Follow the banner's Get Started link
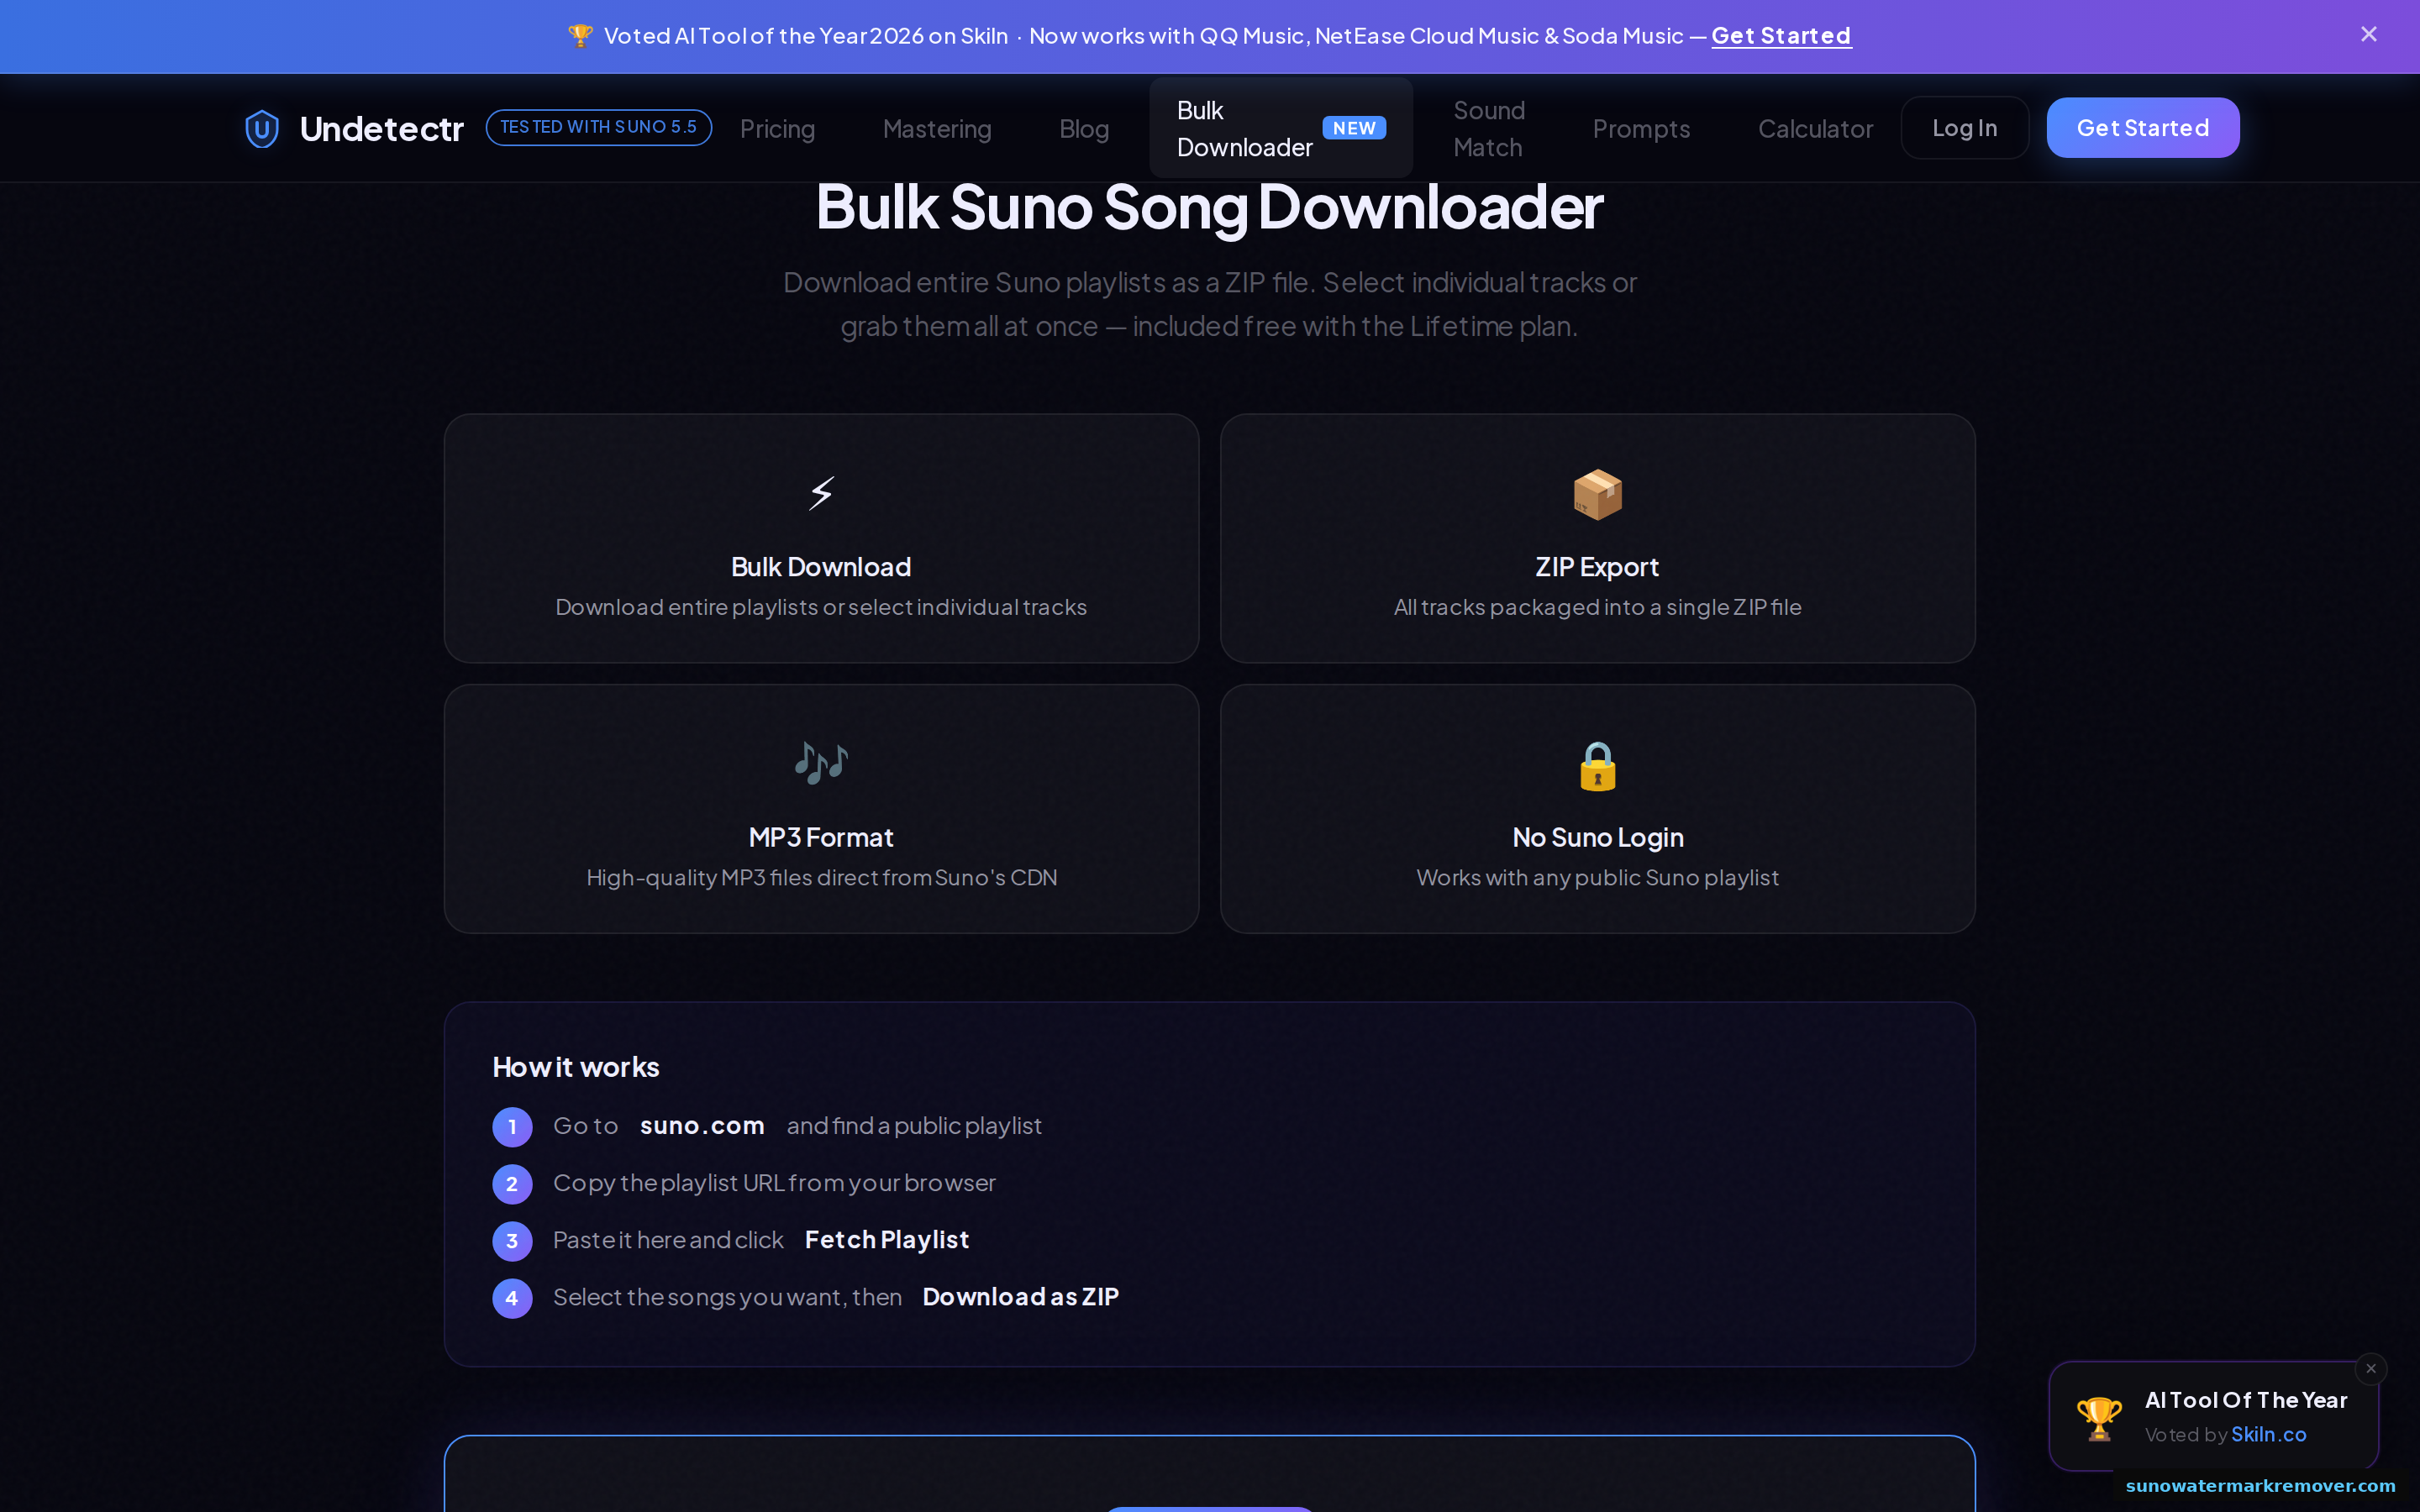Screen dimensions: 2420x1512 click(1781, 36)
